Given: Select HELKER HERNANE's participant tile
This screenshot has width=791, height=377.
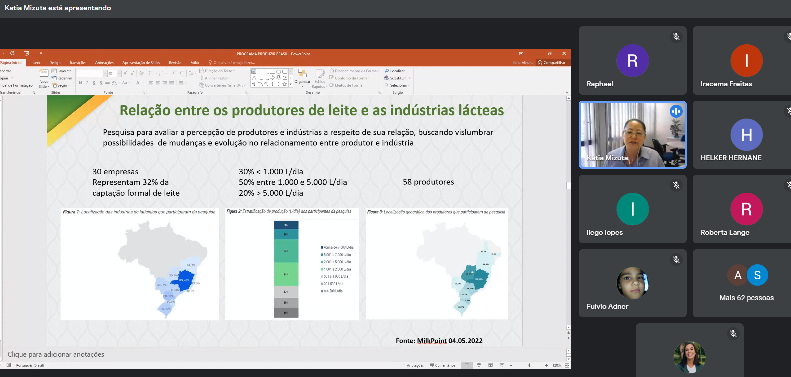Looking at the screenshot, I should (747, 135).
